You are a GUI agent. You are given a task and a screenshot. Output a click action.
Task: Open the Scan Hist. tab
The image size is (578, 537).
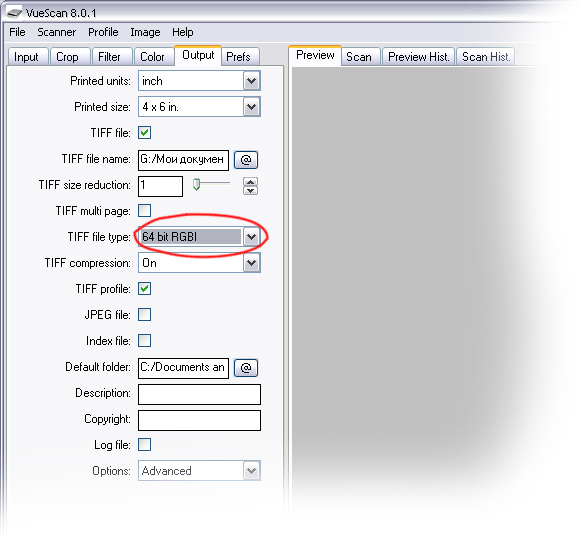pos(486,57)
